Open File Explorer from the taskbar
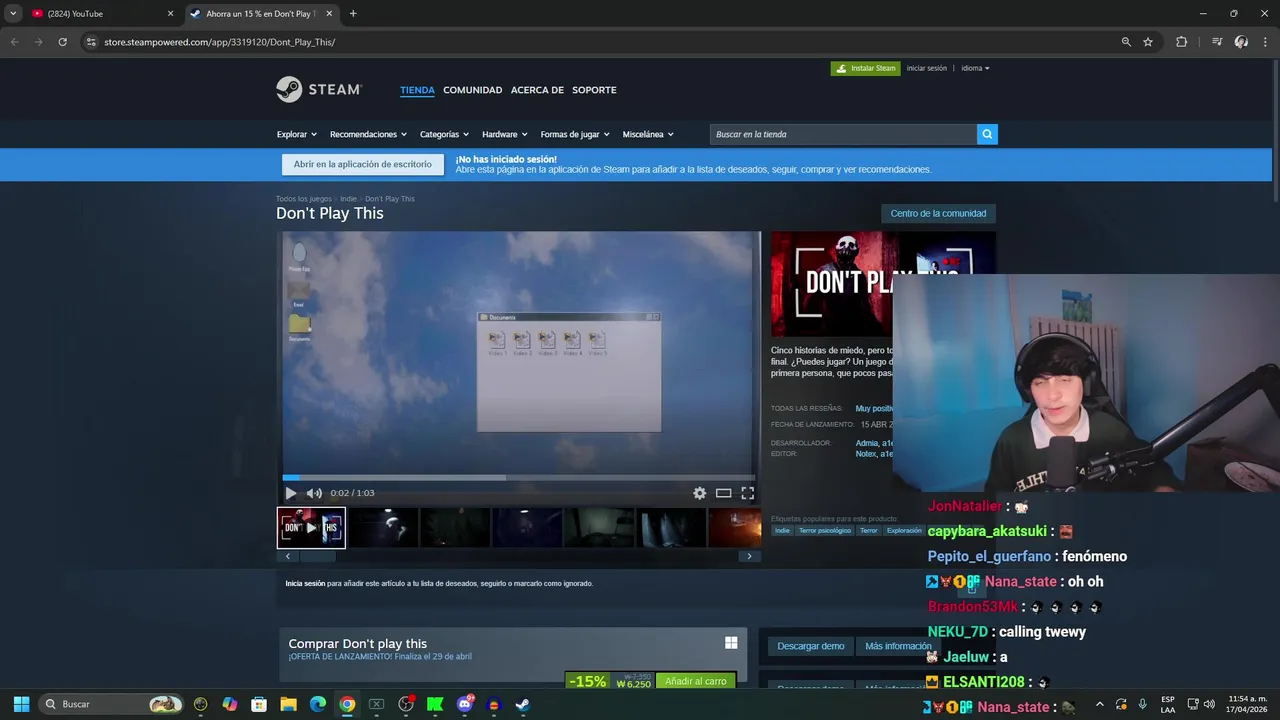The width and height of the screenshot is (1280, 720). pos(288,704)
